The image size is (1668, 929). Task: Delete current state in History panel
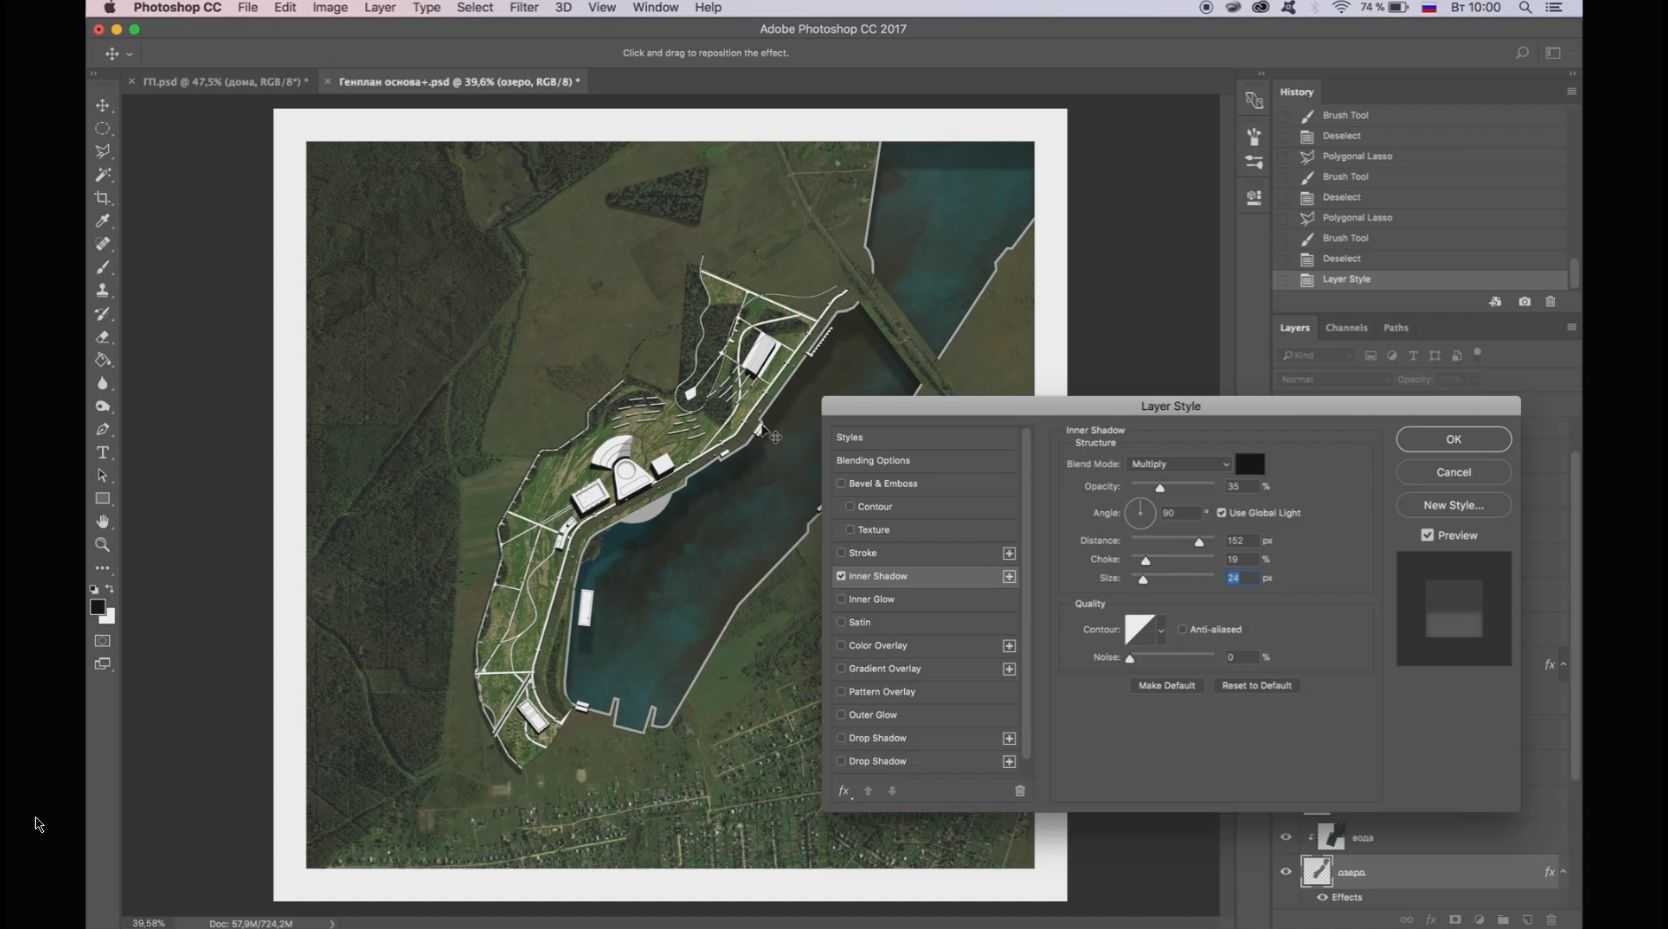(x=1551, y=302)
